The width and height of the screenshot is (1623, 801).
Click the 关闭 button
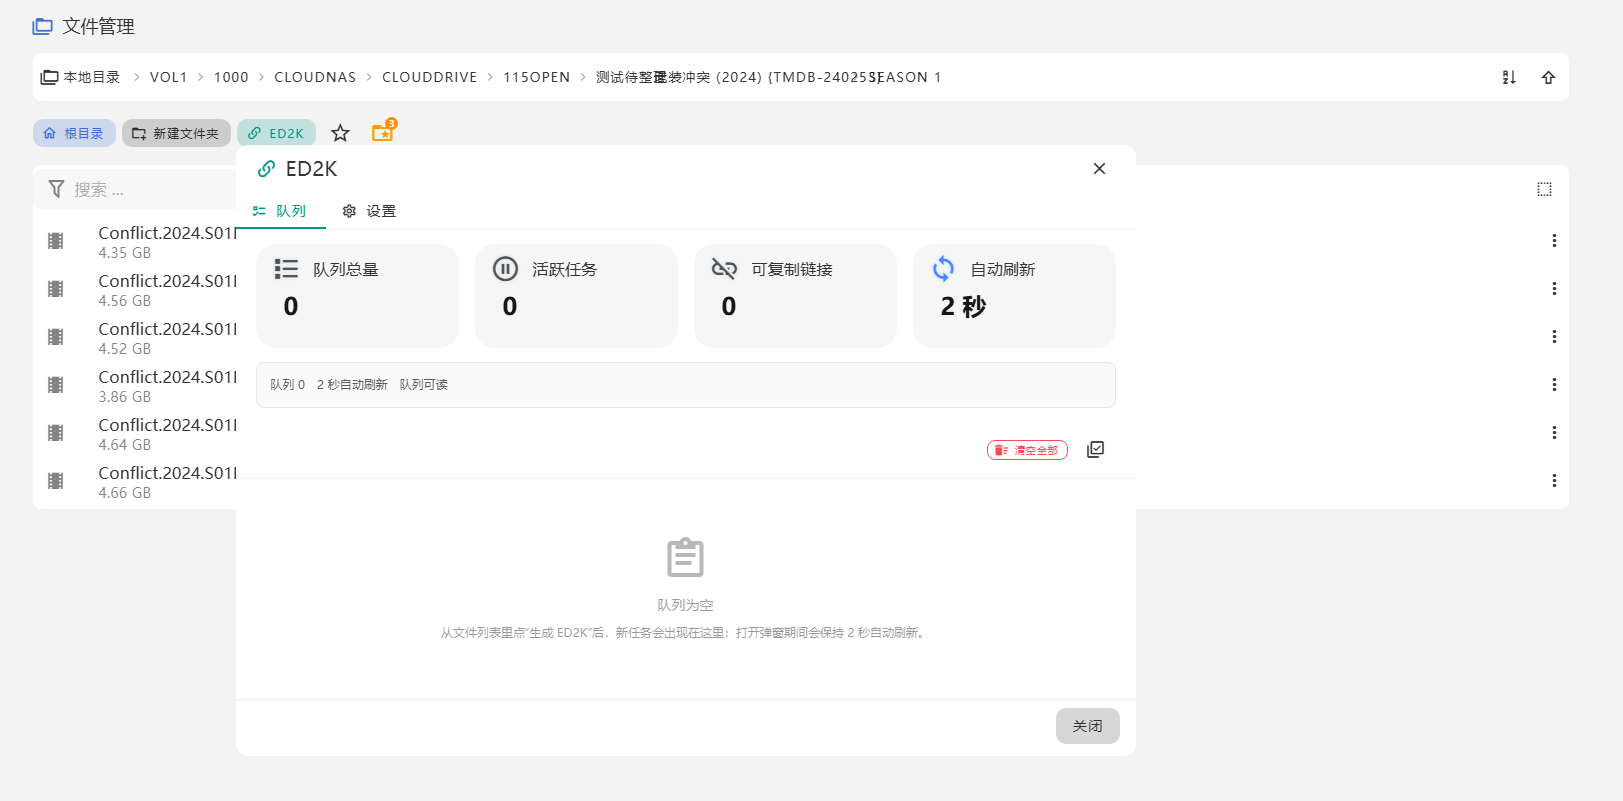pos(1088,726)
